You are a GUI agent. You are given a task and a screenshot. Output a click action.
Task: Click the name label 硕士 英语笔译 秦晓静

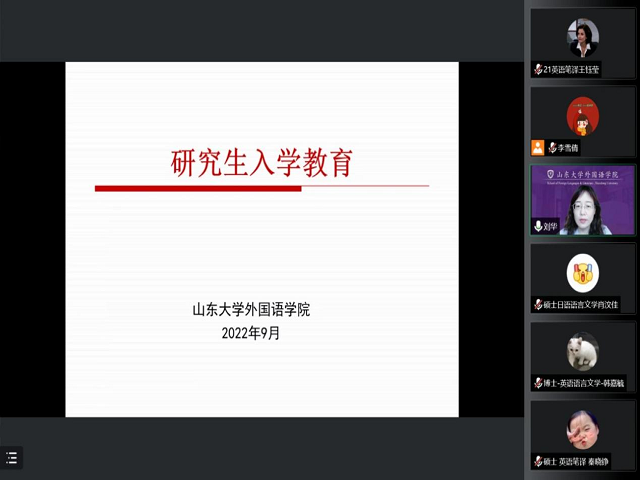tap(576, 462)
